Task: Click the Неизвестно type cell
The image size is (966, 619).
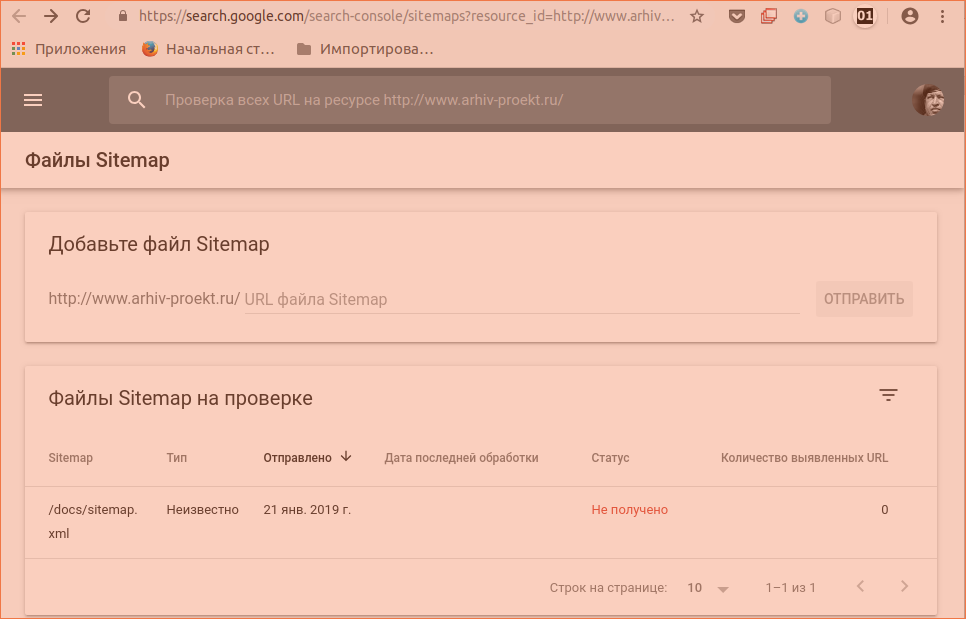Action: pos(202,509)
